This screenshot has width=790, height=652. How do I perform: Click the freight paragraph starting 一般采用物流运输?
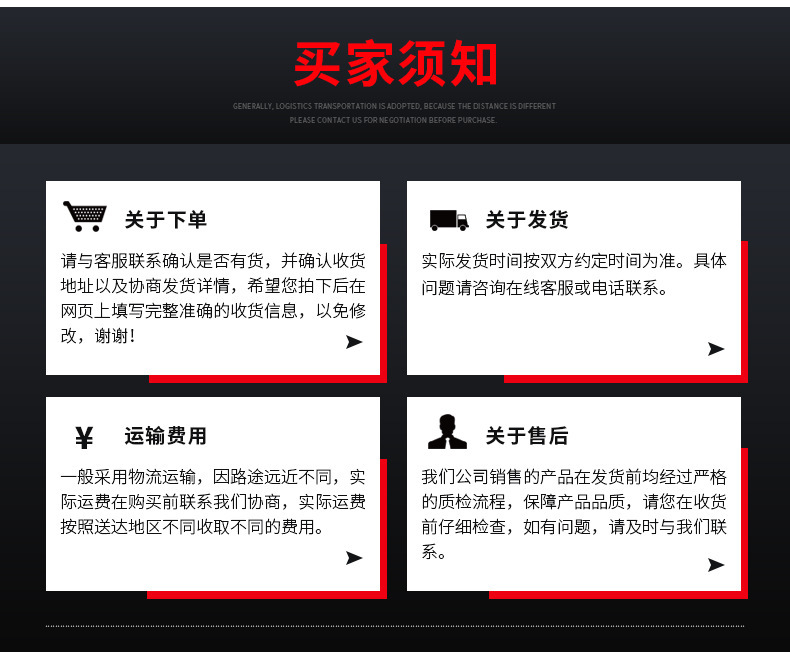213,502
